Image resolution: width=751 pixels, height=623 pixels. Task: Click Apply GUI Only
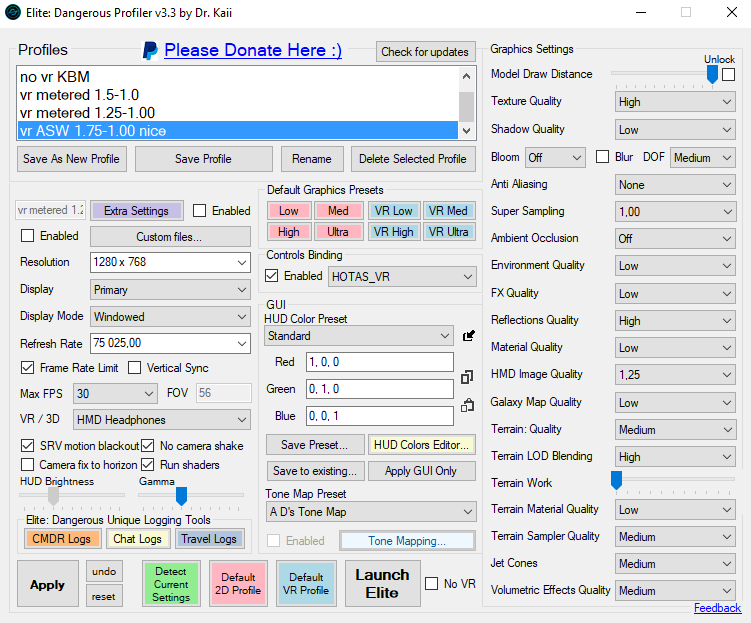click(x=421, y=471)
